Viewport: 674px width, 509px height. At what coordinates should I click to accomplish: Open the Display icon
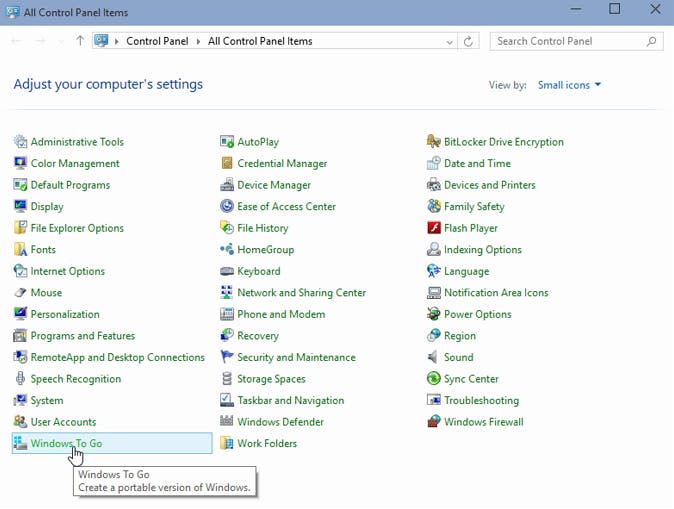click(20, 206)
